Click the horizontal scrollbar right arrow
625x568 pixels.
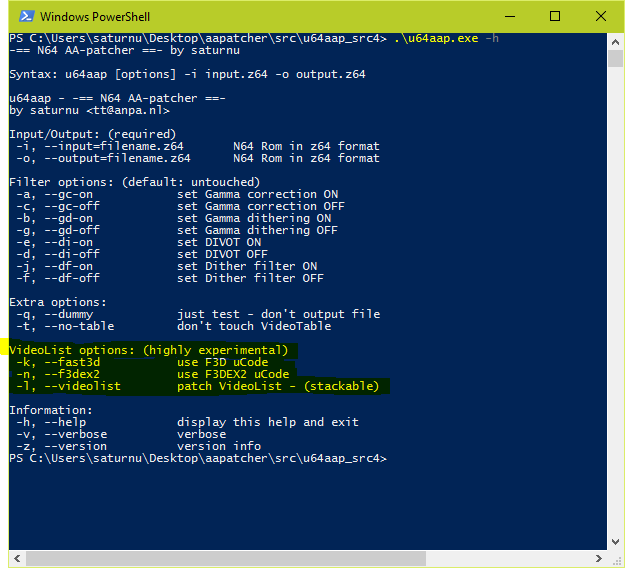599,558
